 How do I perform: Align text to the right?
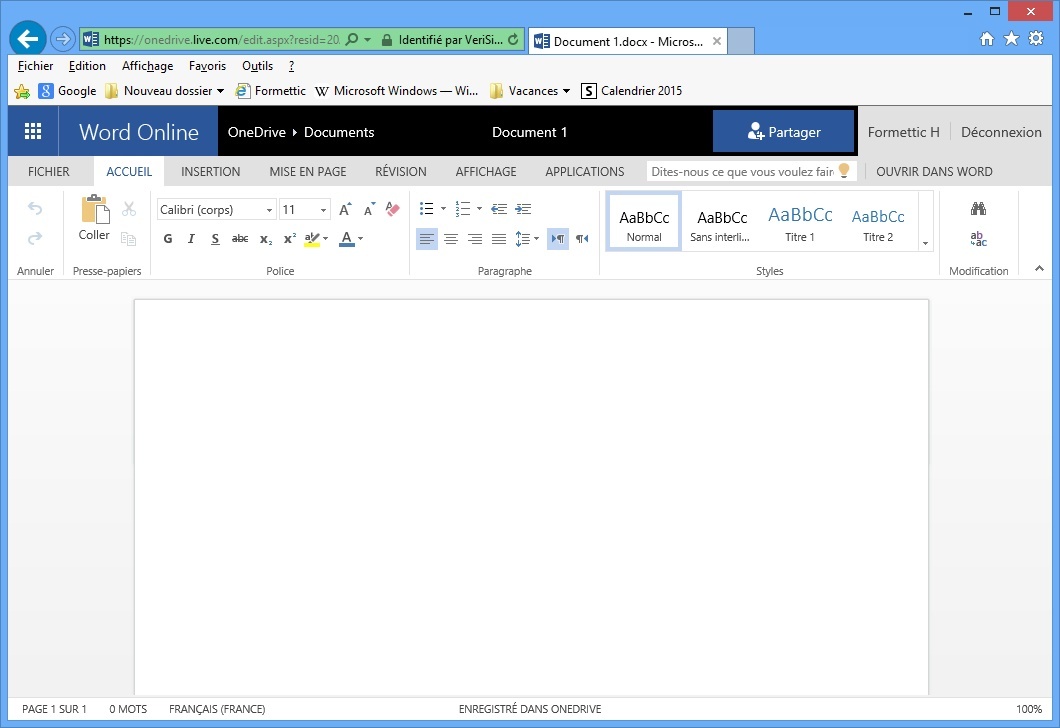pos(475,239)
